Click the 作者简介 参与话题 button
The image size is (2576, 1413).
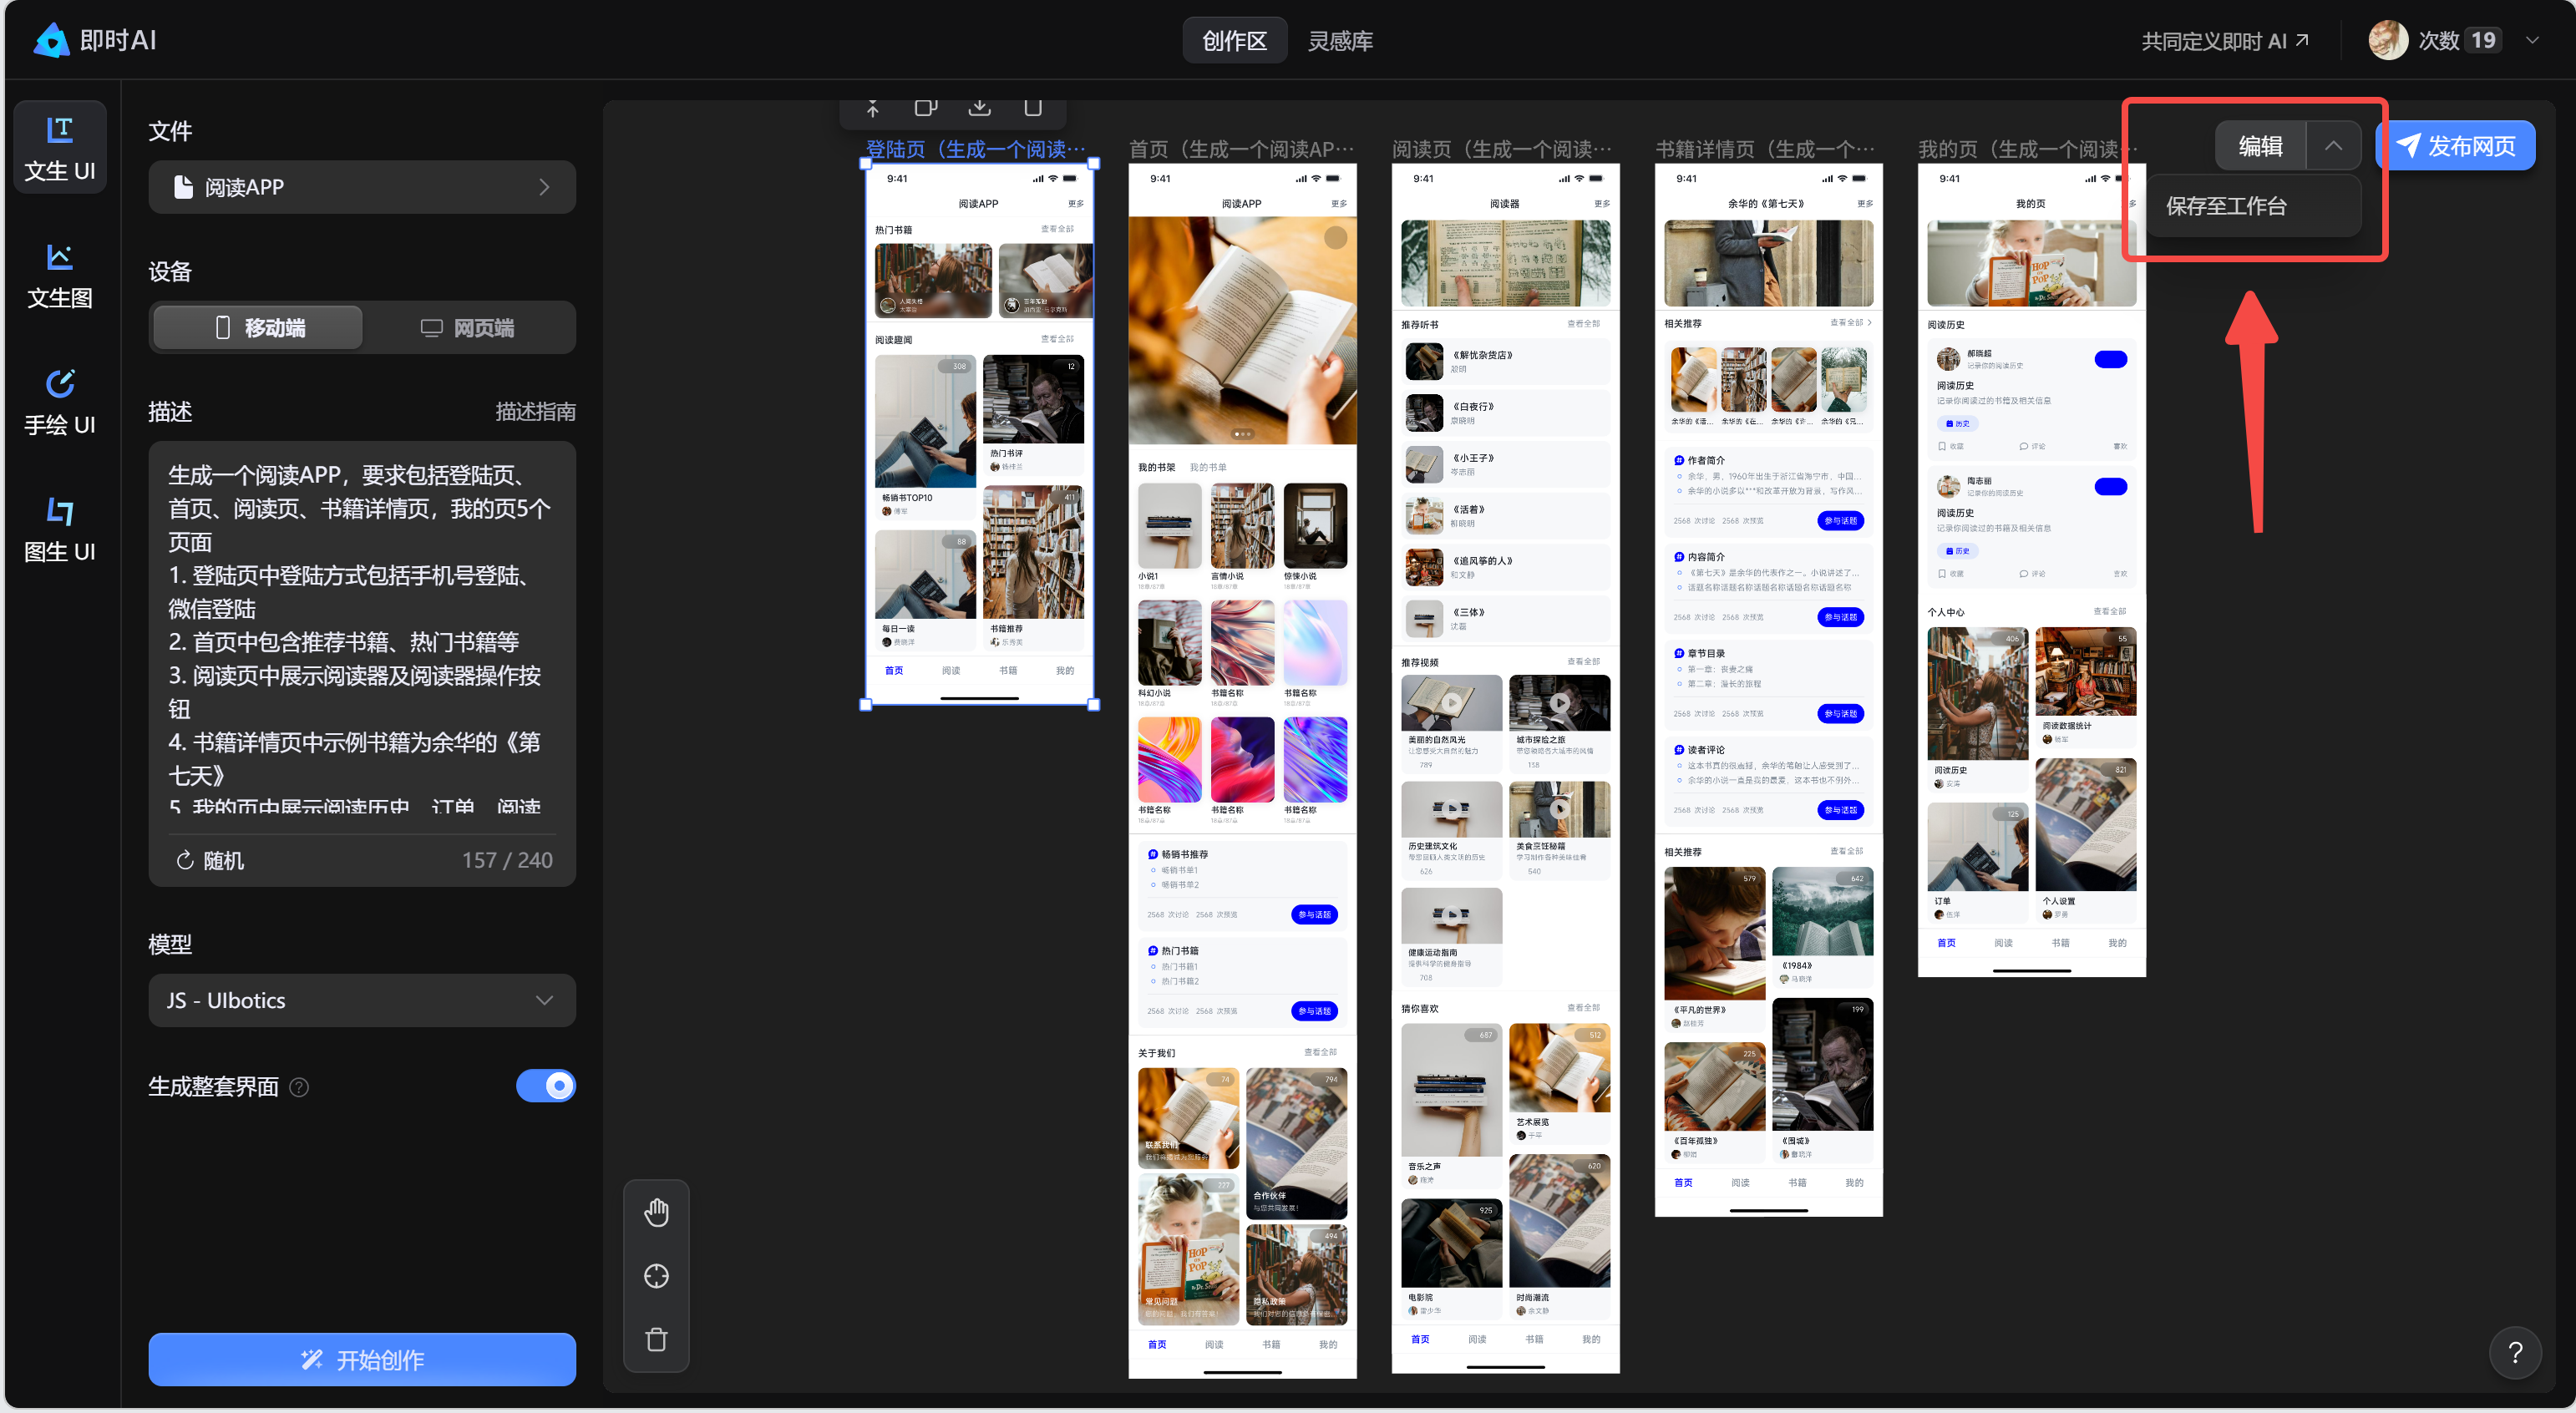(1840, 521)
